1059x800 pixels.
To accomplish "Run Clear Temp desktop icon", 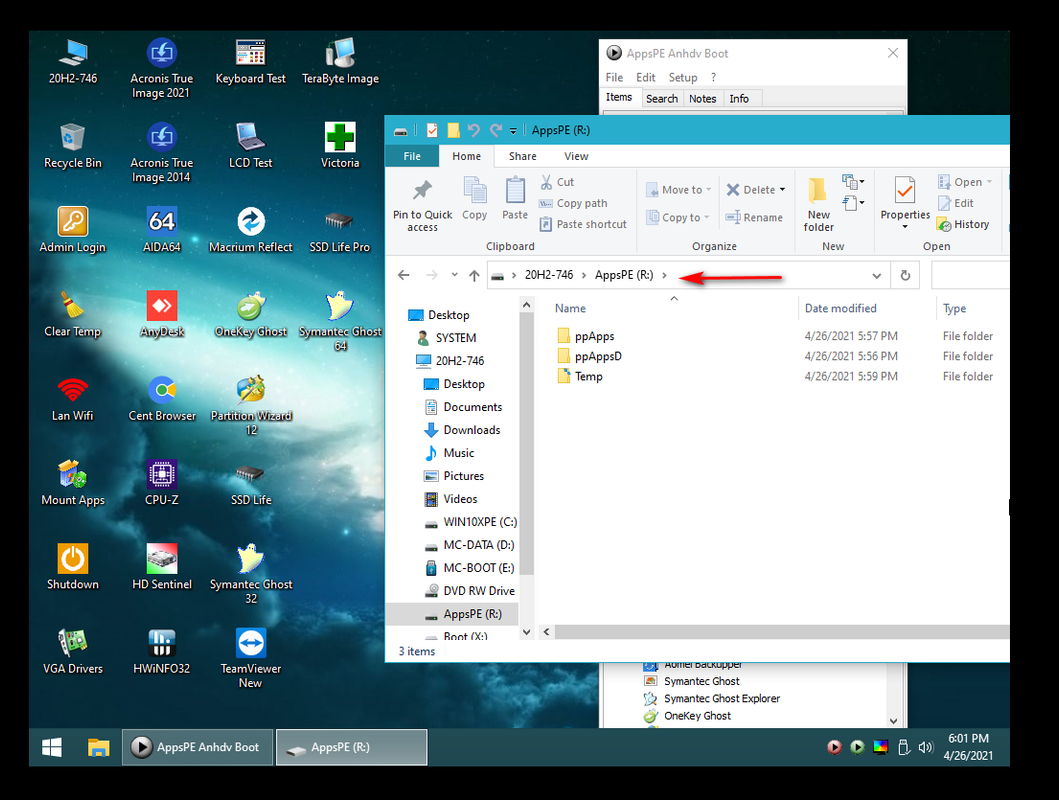I will tap(72, 314).
